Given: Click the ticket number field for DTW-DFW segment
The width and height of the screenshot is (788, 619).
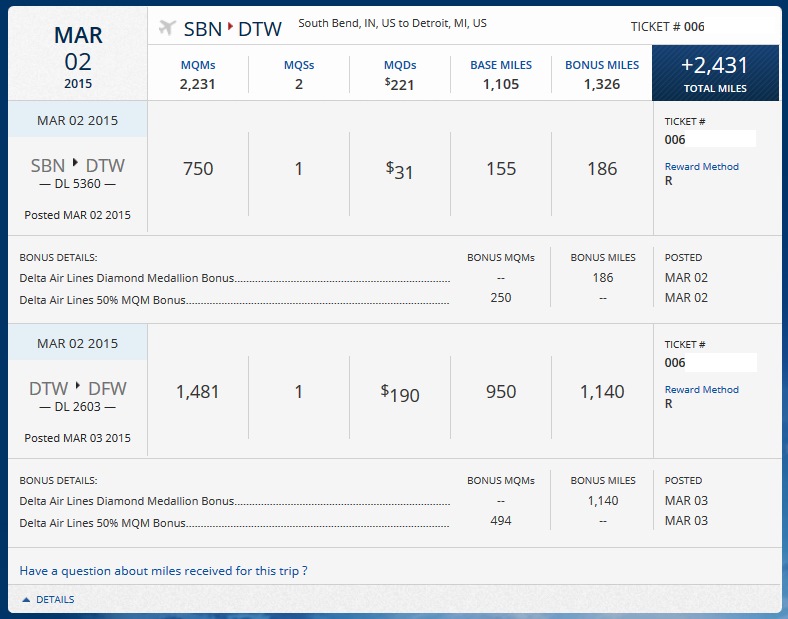Looking at the screenshot, I should click(710, 362).
